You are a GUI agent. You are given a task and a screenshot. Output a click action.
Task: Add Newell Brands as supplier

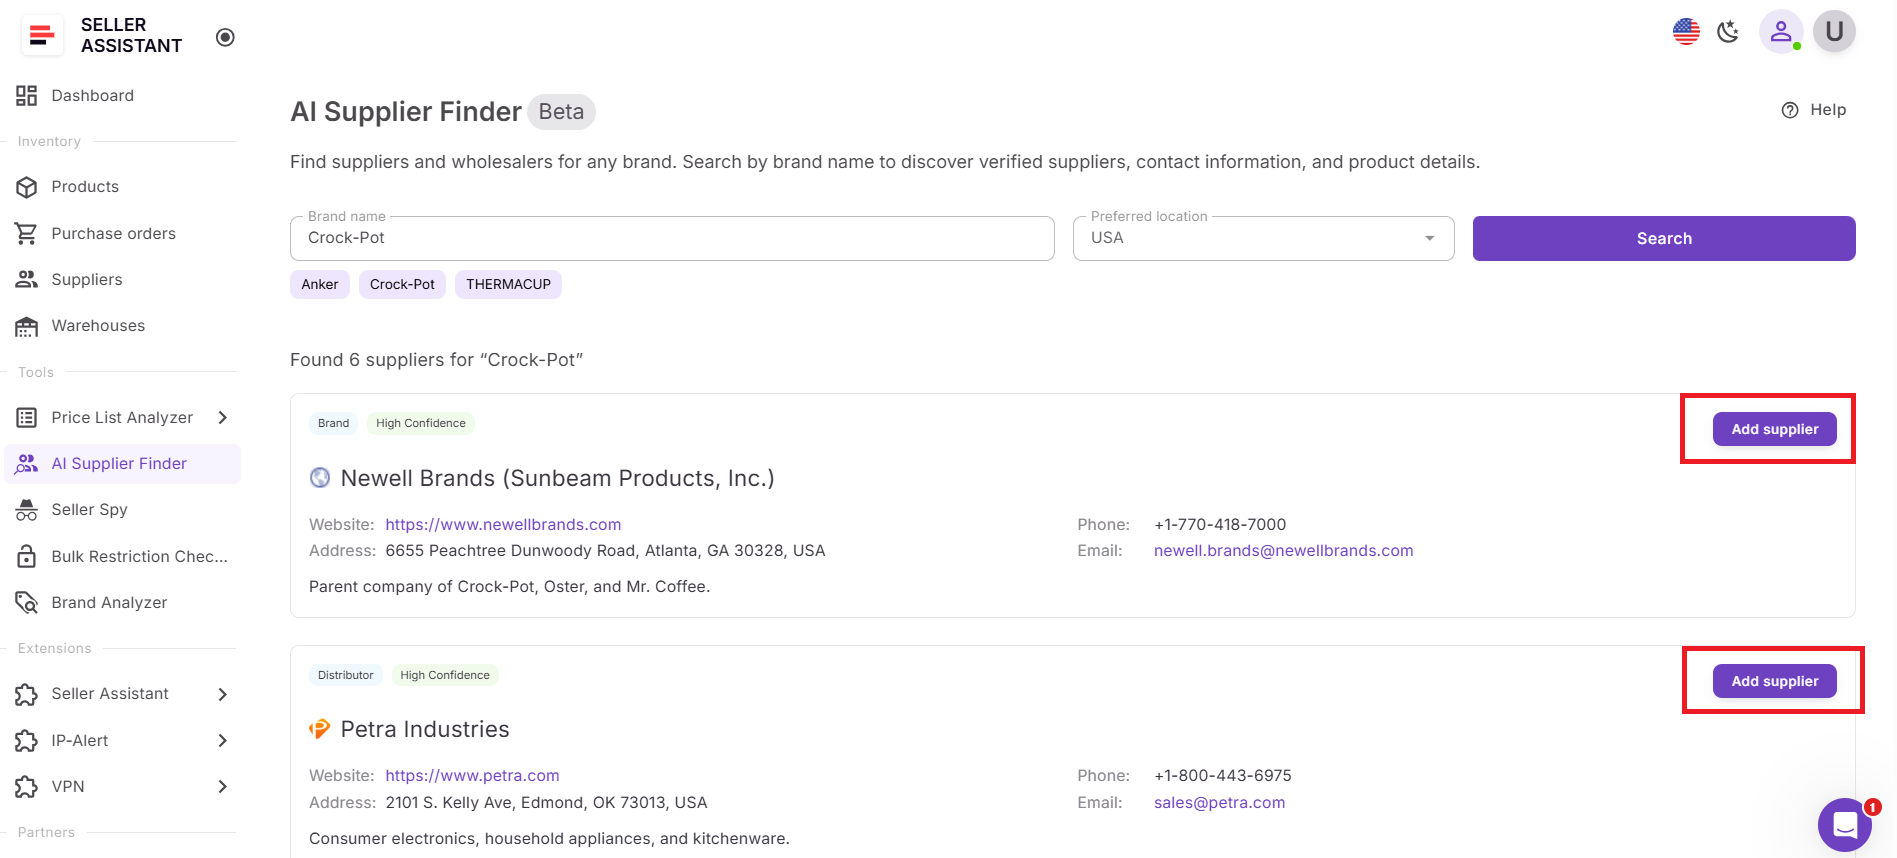tap(1775, 429)
